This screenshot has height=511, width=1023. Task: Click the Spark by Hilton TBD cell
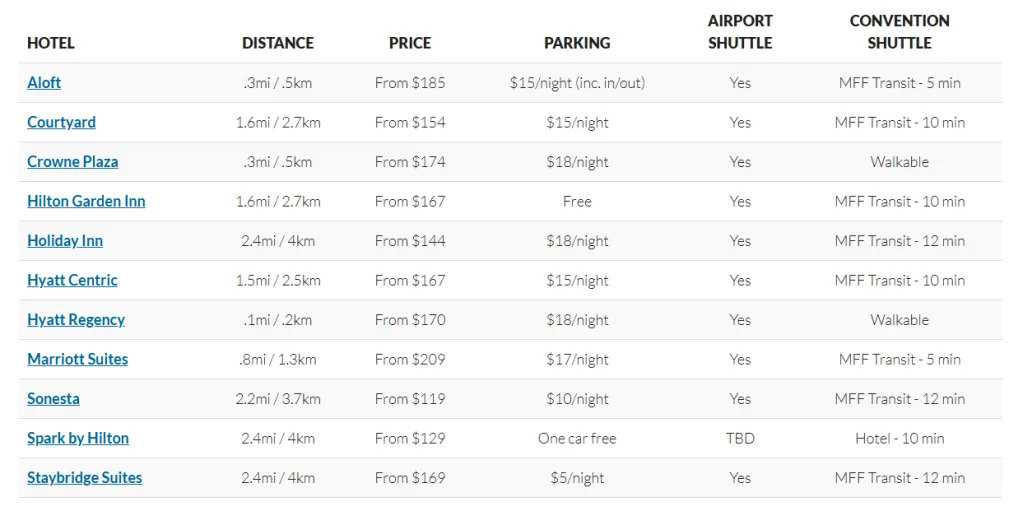click(740, 438)
